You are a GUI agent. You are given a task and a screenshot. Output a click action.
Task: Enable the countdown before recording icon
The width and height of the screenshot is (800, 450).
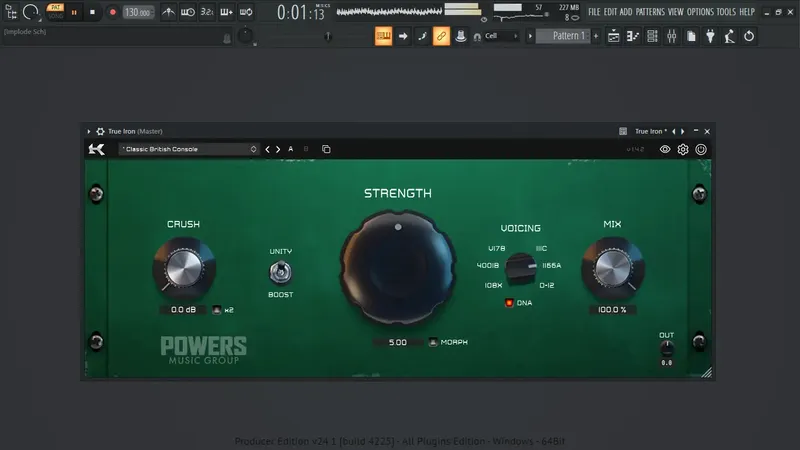pyautogui.click(x=207, y=12)
